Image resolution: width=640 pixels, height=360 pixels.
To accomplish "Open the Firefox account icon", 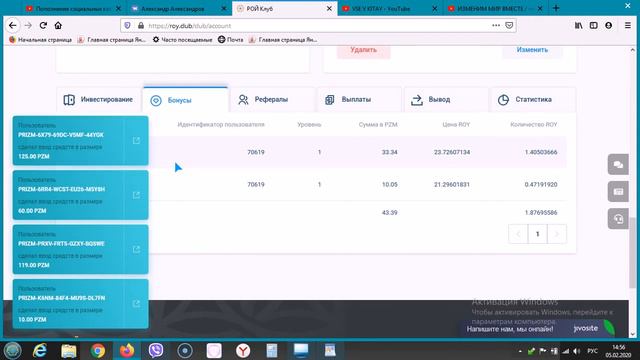I will tap(609, 25).
